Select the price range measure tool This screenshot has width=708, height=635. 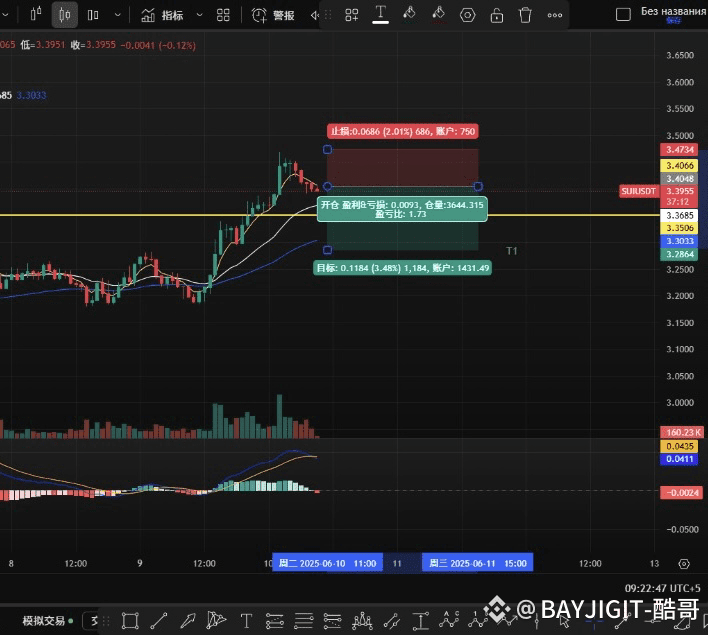click(x=420, y=621)
